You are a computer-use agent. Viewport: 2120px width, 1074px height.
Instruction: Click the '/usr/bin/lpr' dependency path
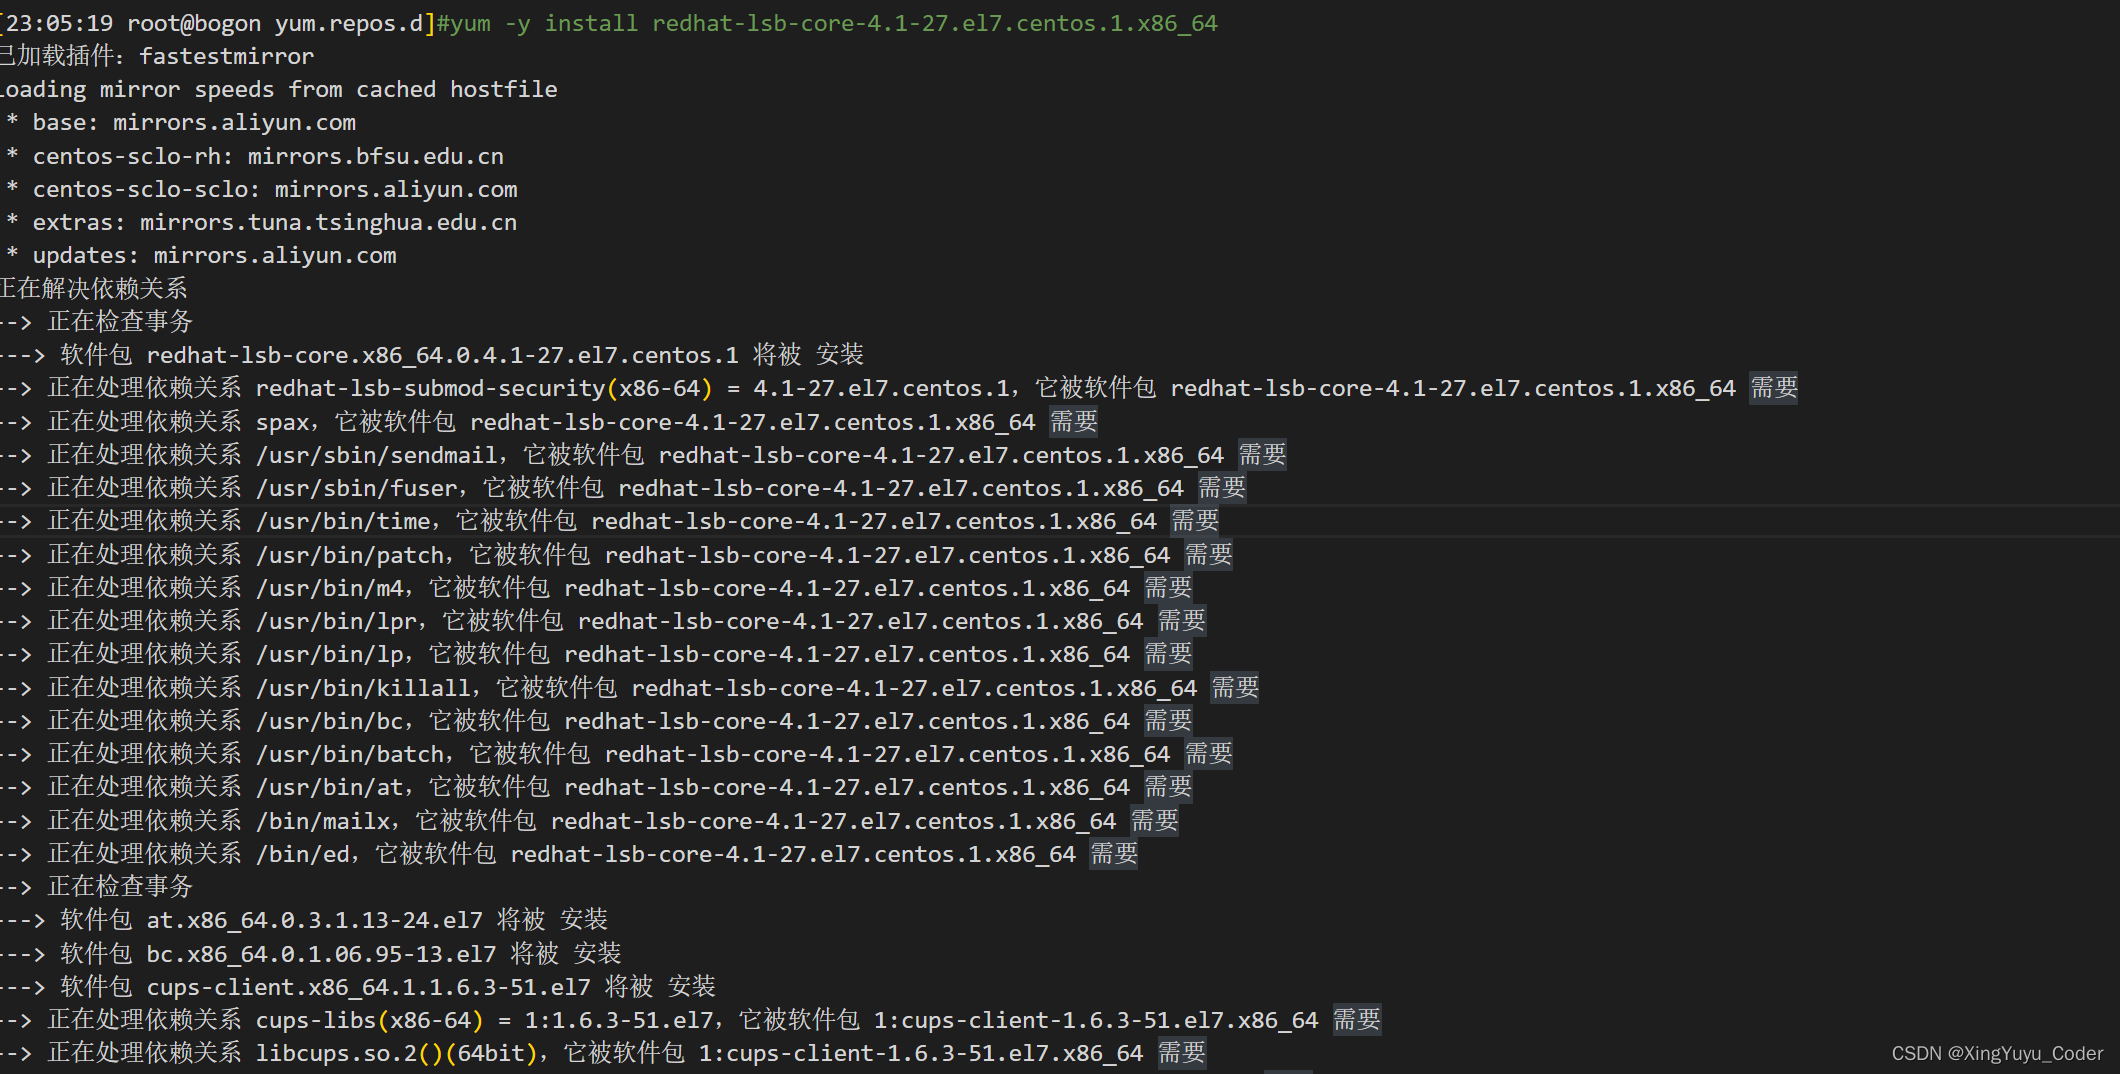click(337, 621)
